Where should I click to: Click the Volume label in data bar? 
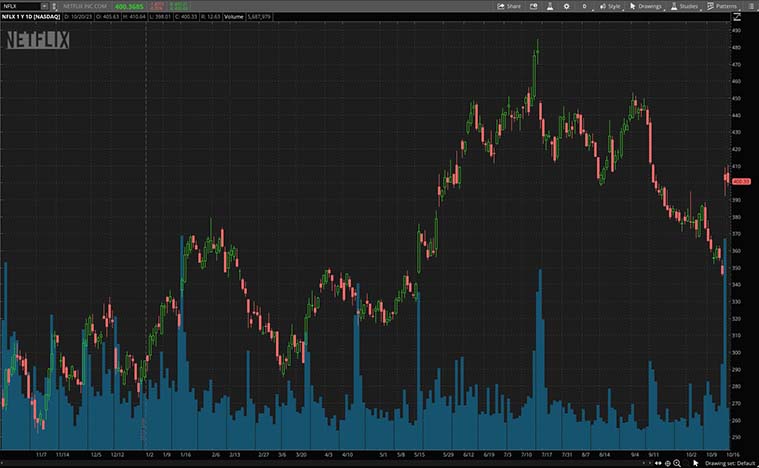pyautogui.click(x=231, y=17)
